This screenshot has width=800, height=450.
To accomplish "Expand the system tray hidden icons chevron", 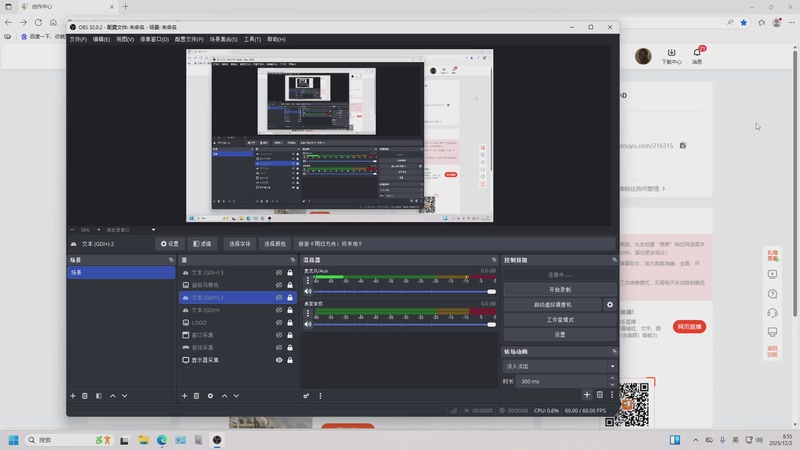I will 695,440.
